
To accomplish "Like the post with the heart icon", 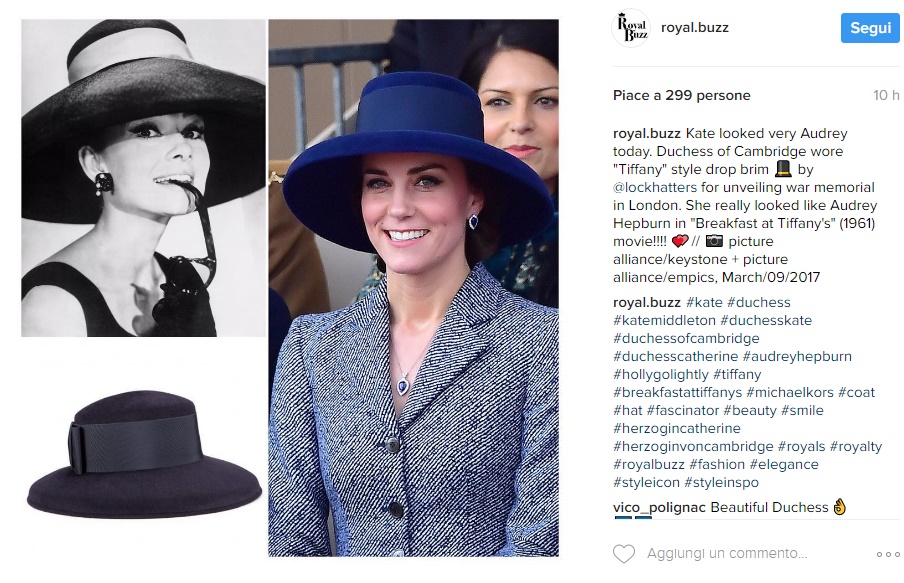I will tap(624, 554).
